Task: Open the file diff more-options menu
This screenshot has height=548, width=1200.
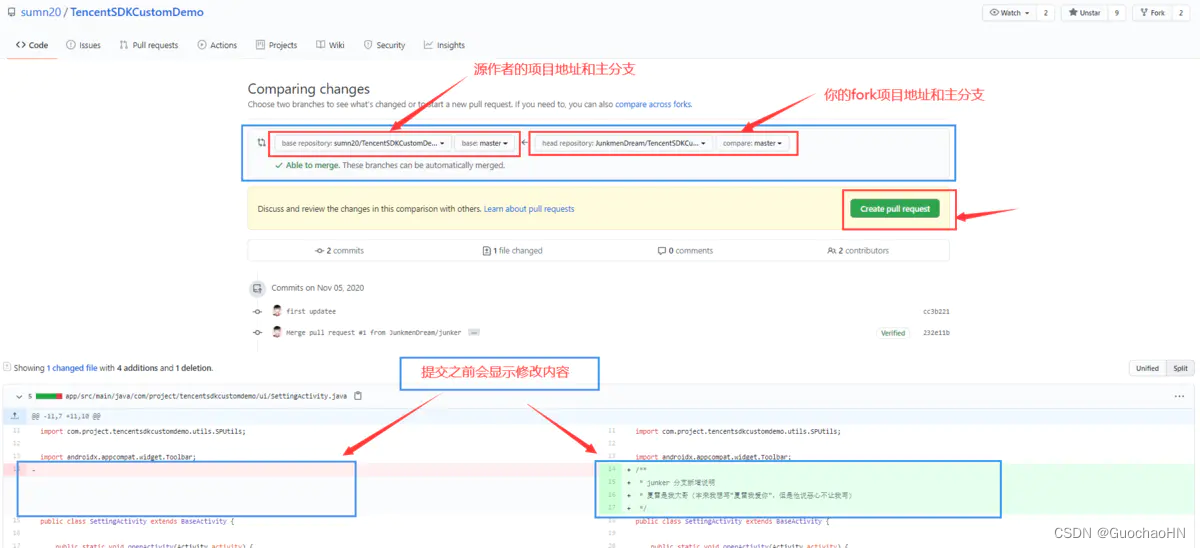Action: coord(1178,396)
